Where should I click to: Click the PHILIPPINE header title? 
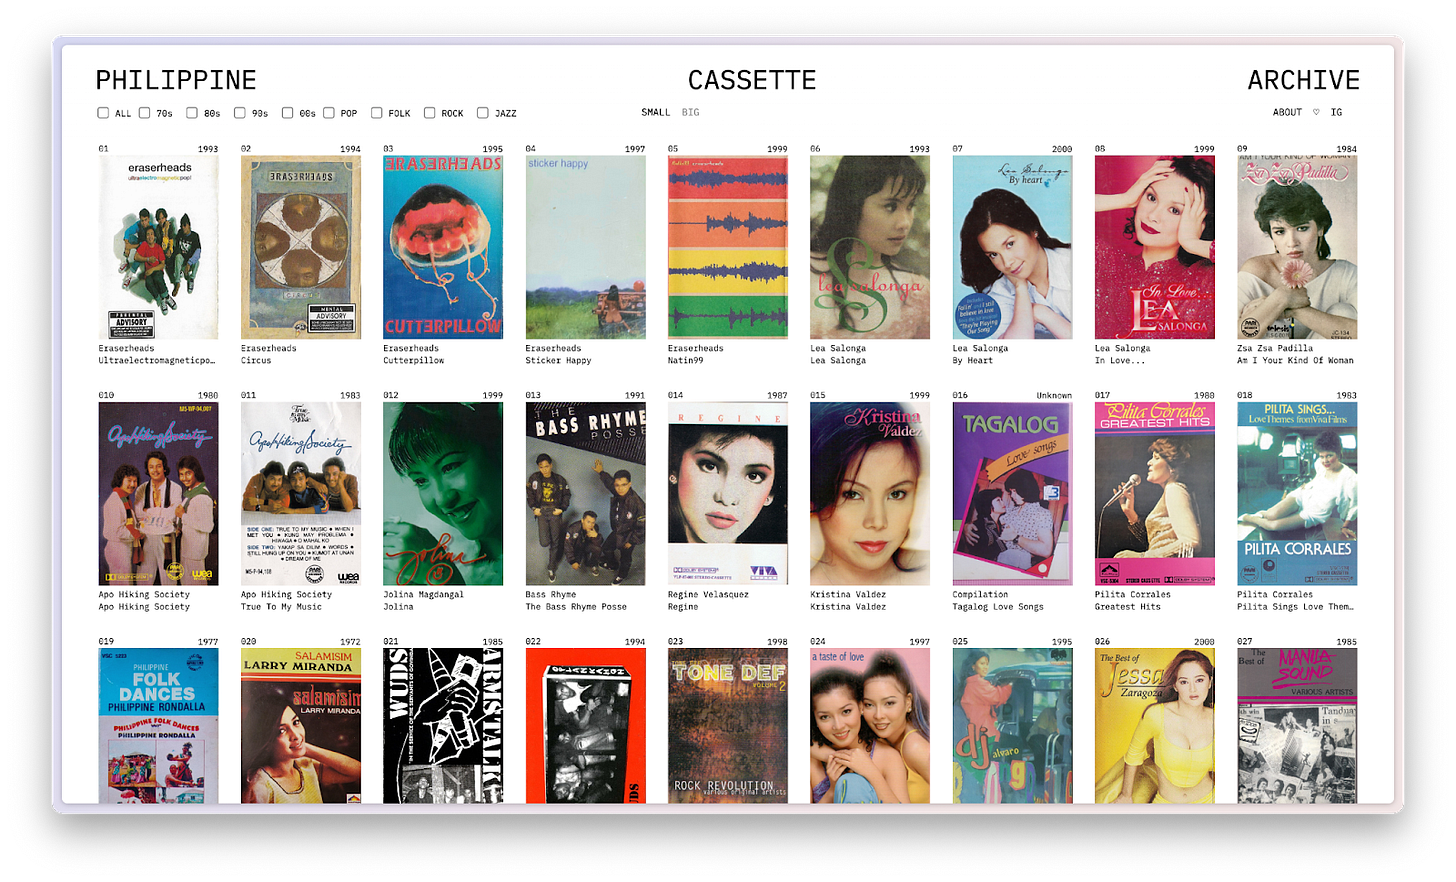tap(176, 81)
